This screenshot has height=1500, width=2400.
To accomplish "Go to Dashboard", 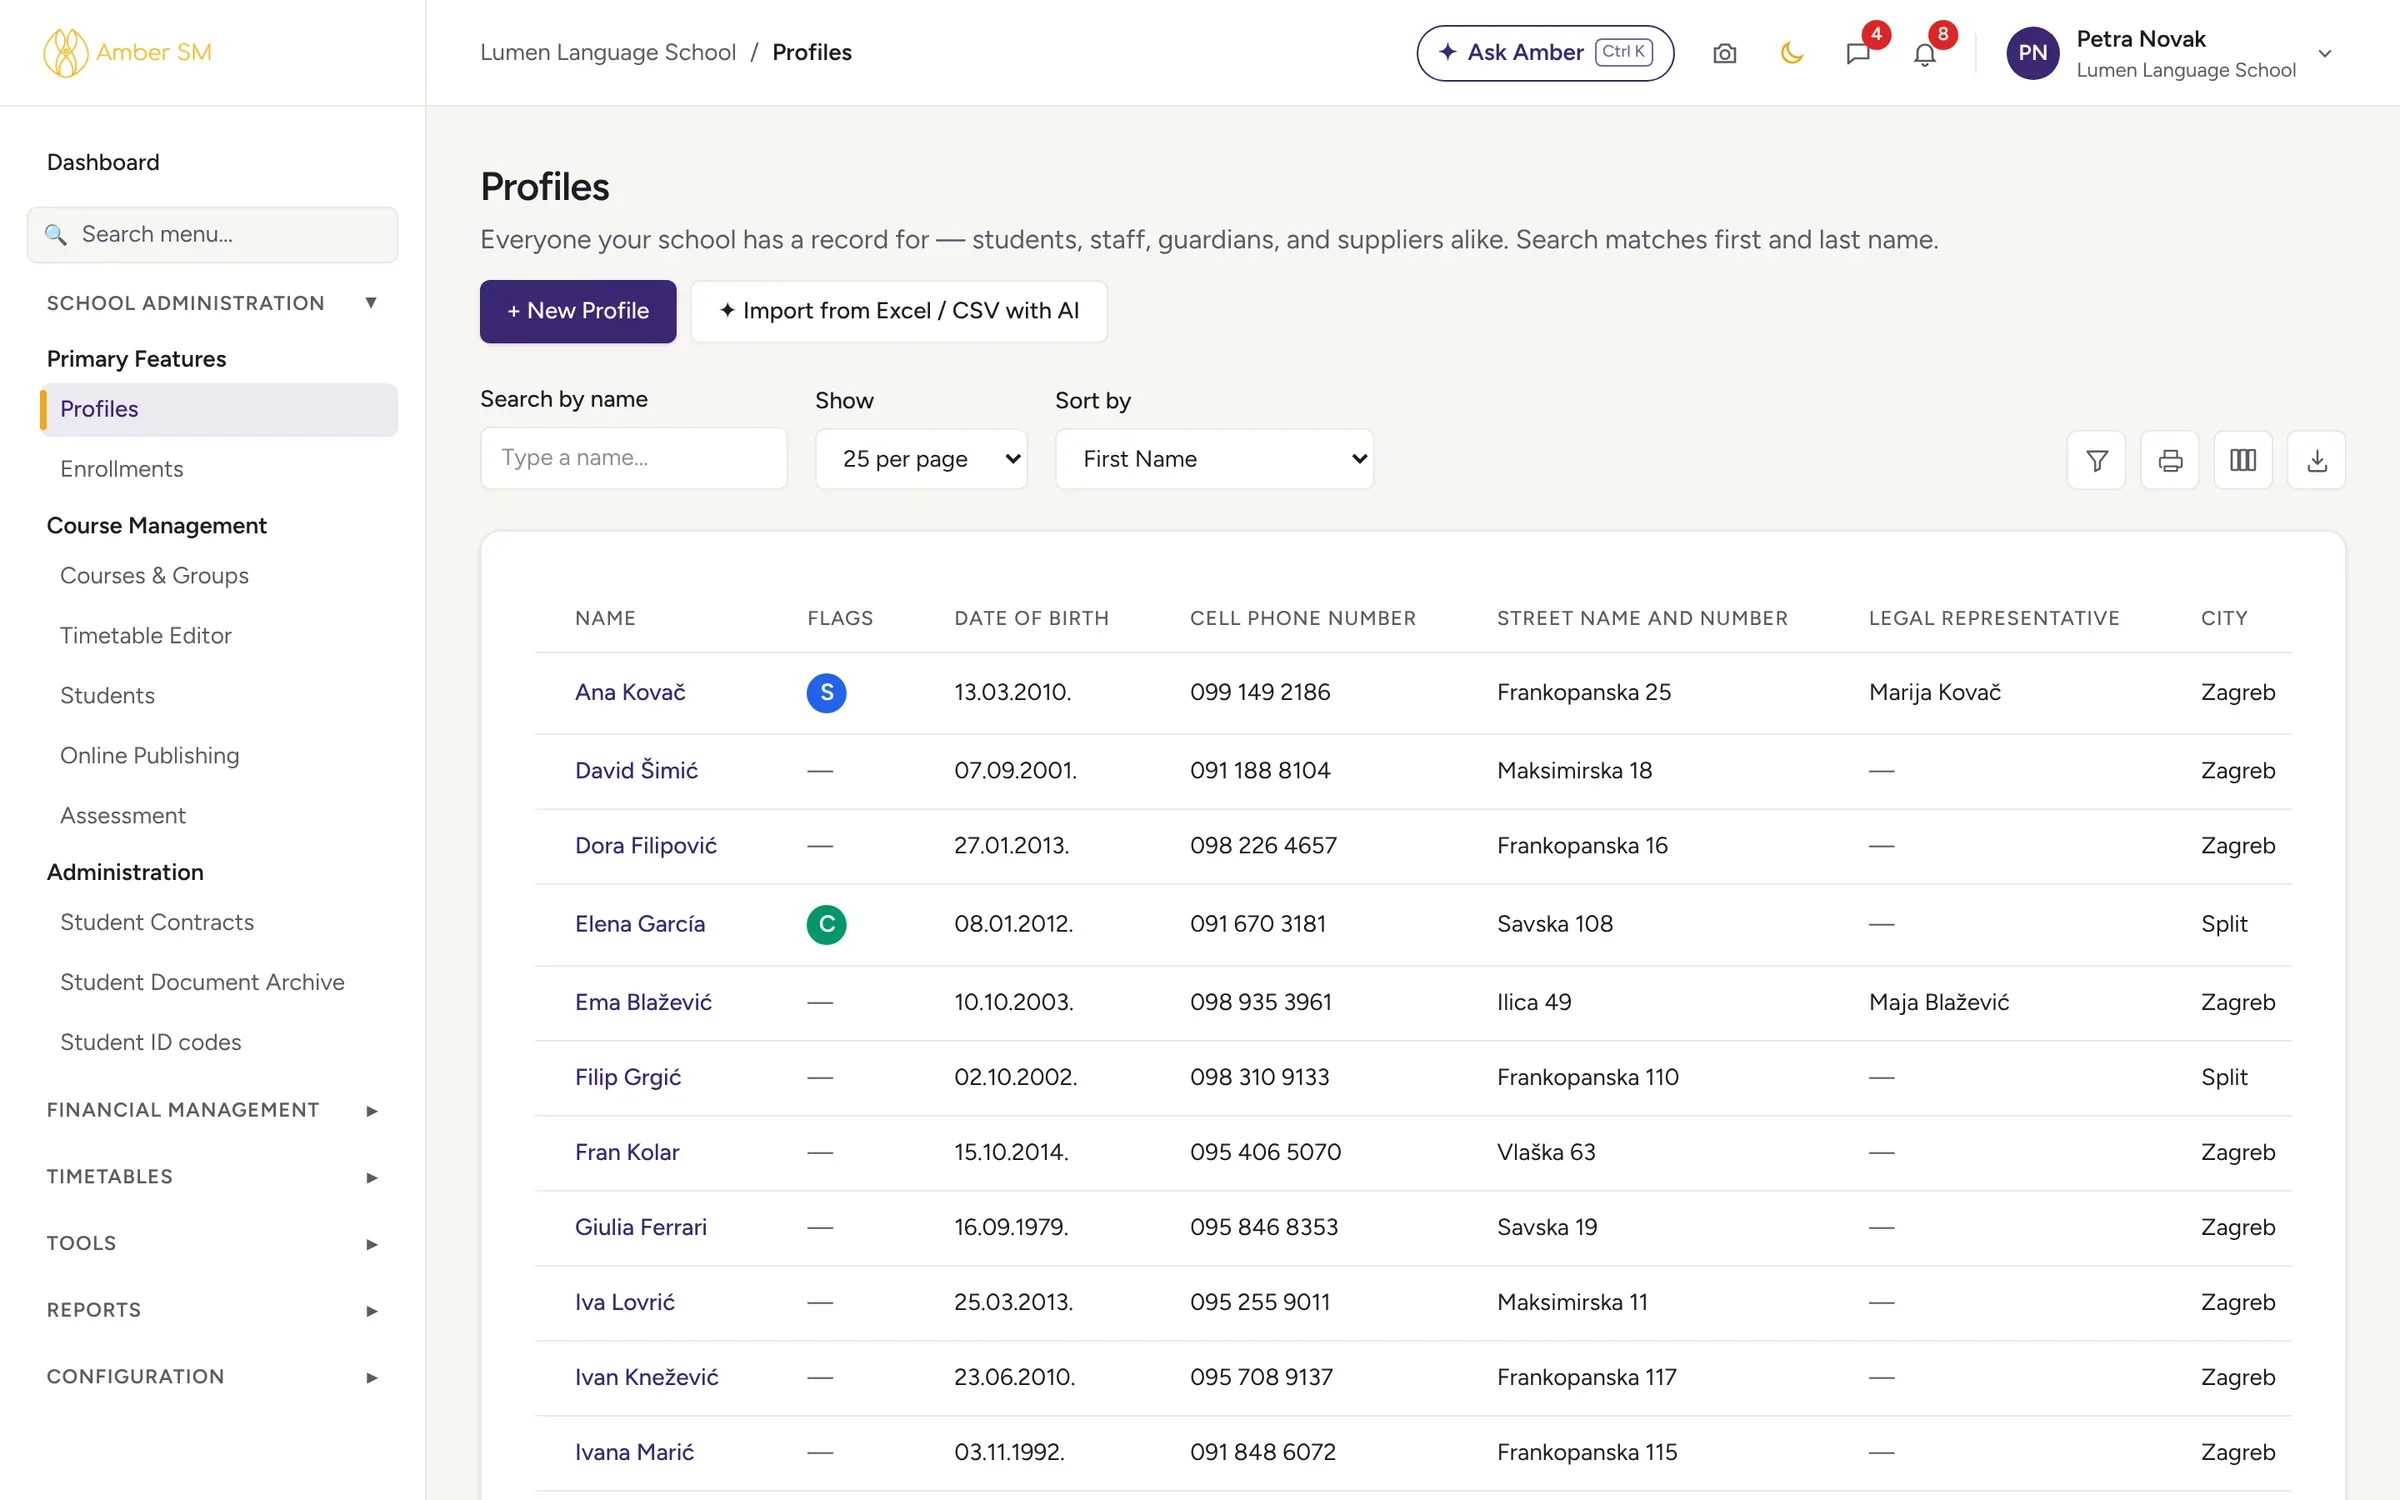I will click(x=103, y=162).
